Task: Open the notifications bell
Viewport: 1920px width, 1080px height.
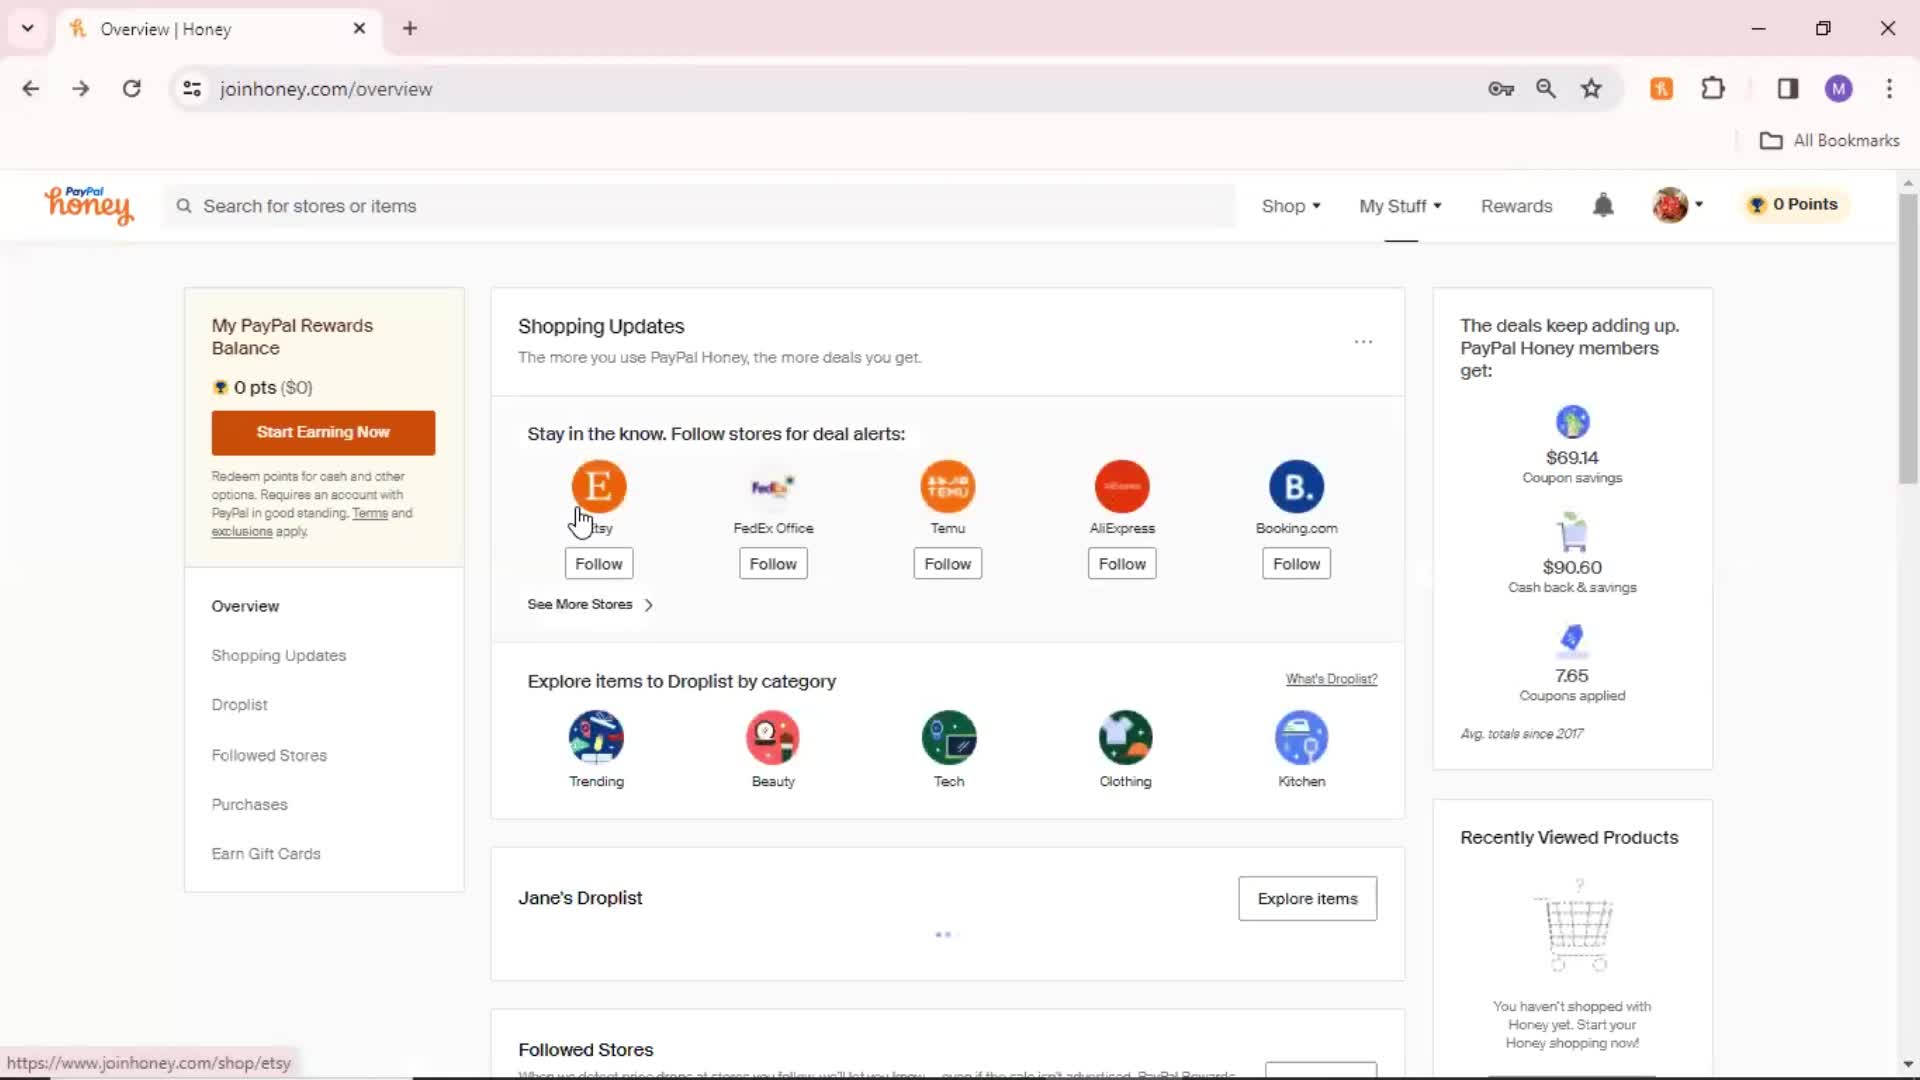Action: [x=1603, y=205]
